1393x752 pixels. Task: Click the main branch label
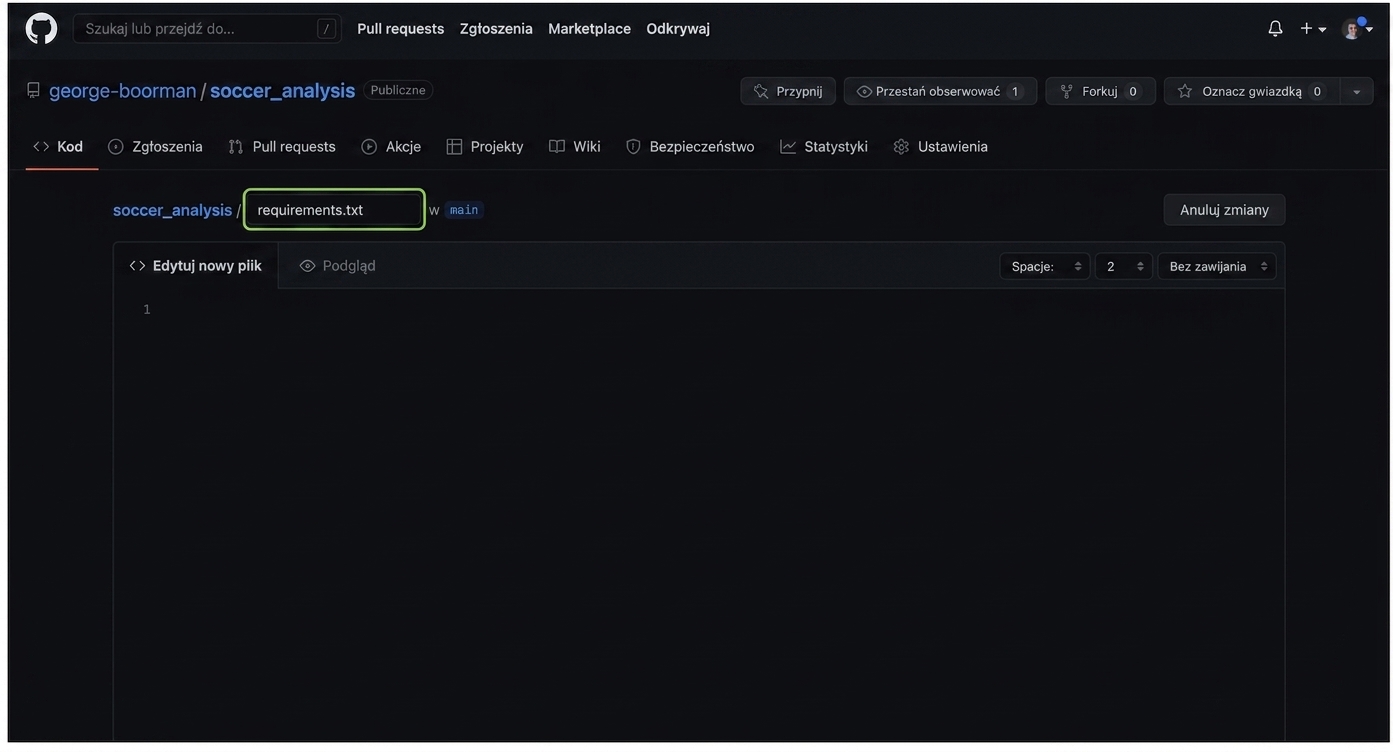(464, 210)
